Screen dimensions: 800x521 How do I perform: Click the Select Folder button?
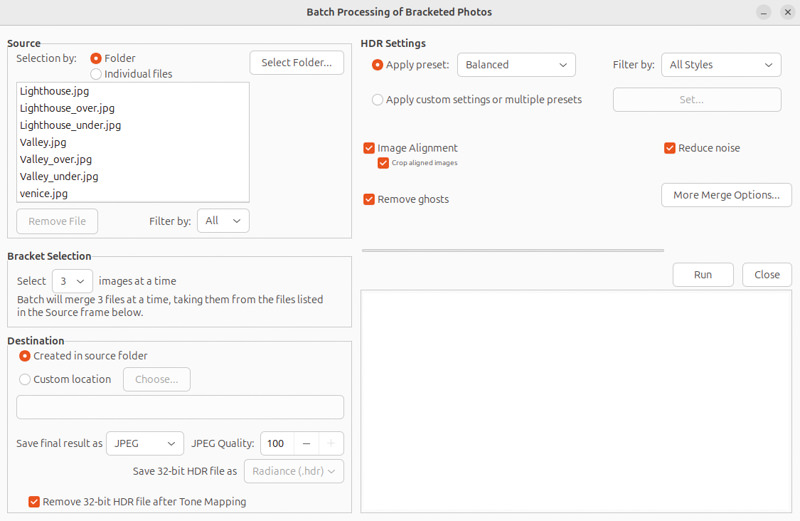[296, 63]
